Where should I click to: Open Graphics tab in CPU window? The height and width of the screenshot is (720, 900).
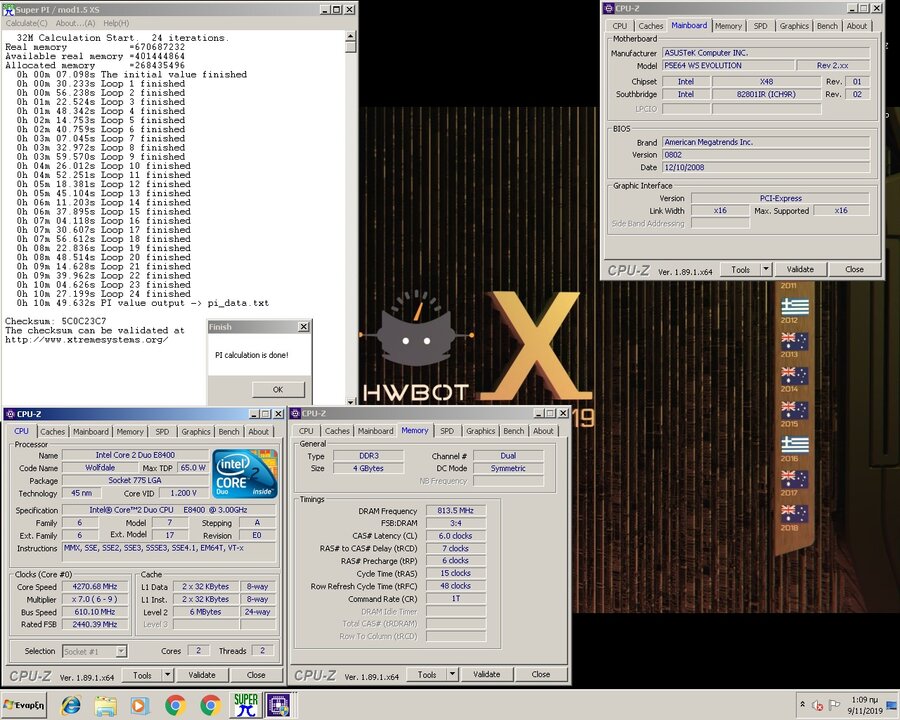point(196,431)
